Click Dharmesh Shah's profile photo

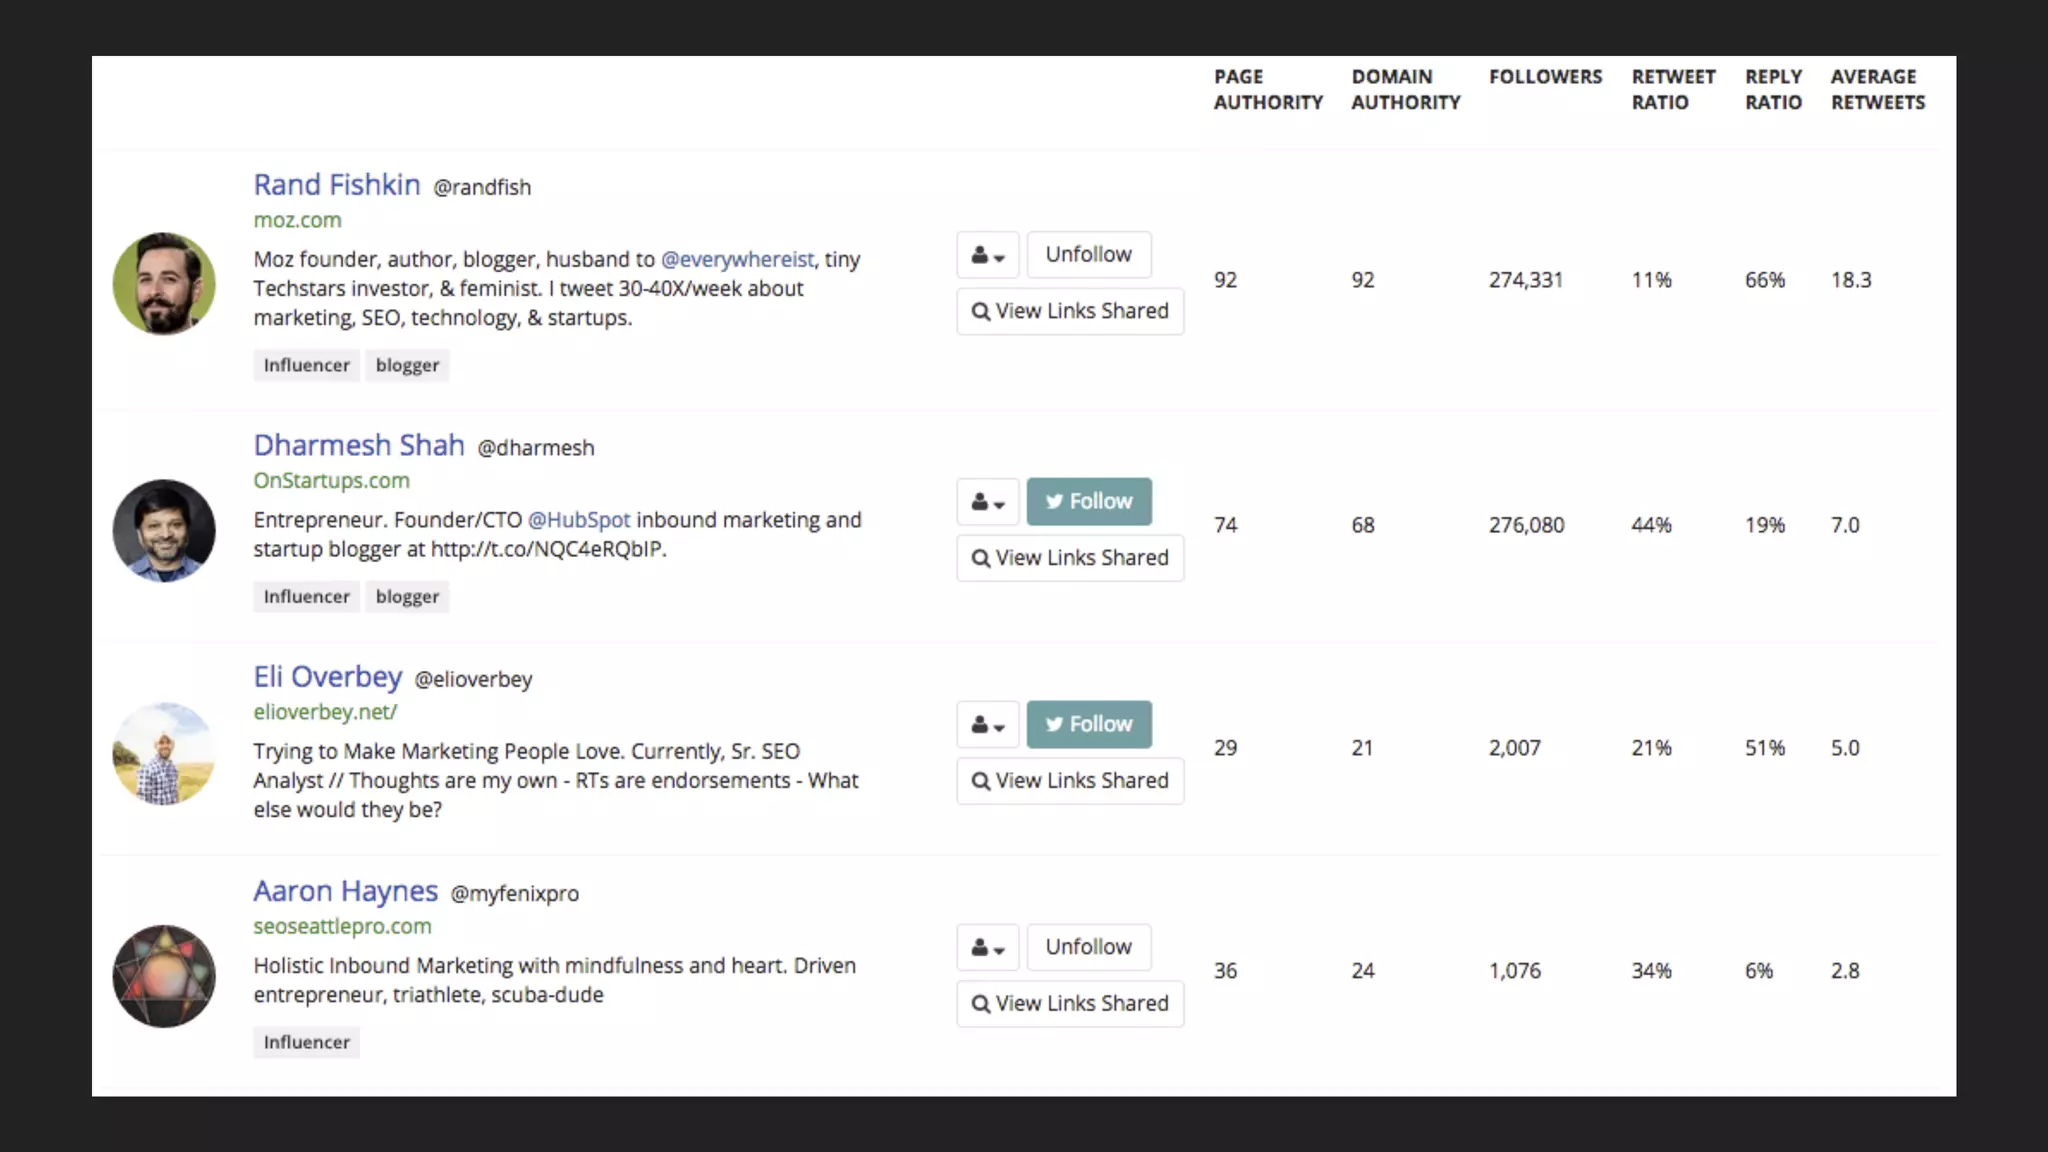[x=164, y=530]
